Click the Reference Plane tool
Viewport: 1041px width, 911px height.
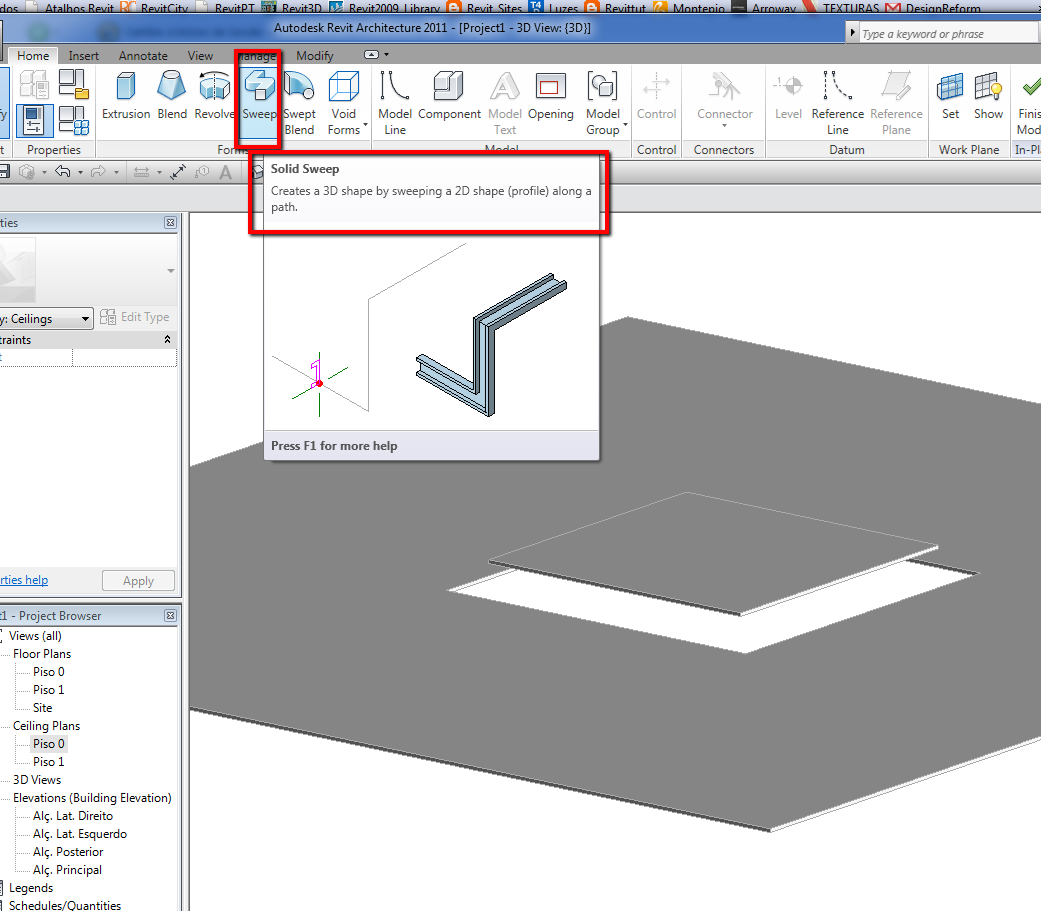tap(896, 104)
